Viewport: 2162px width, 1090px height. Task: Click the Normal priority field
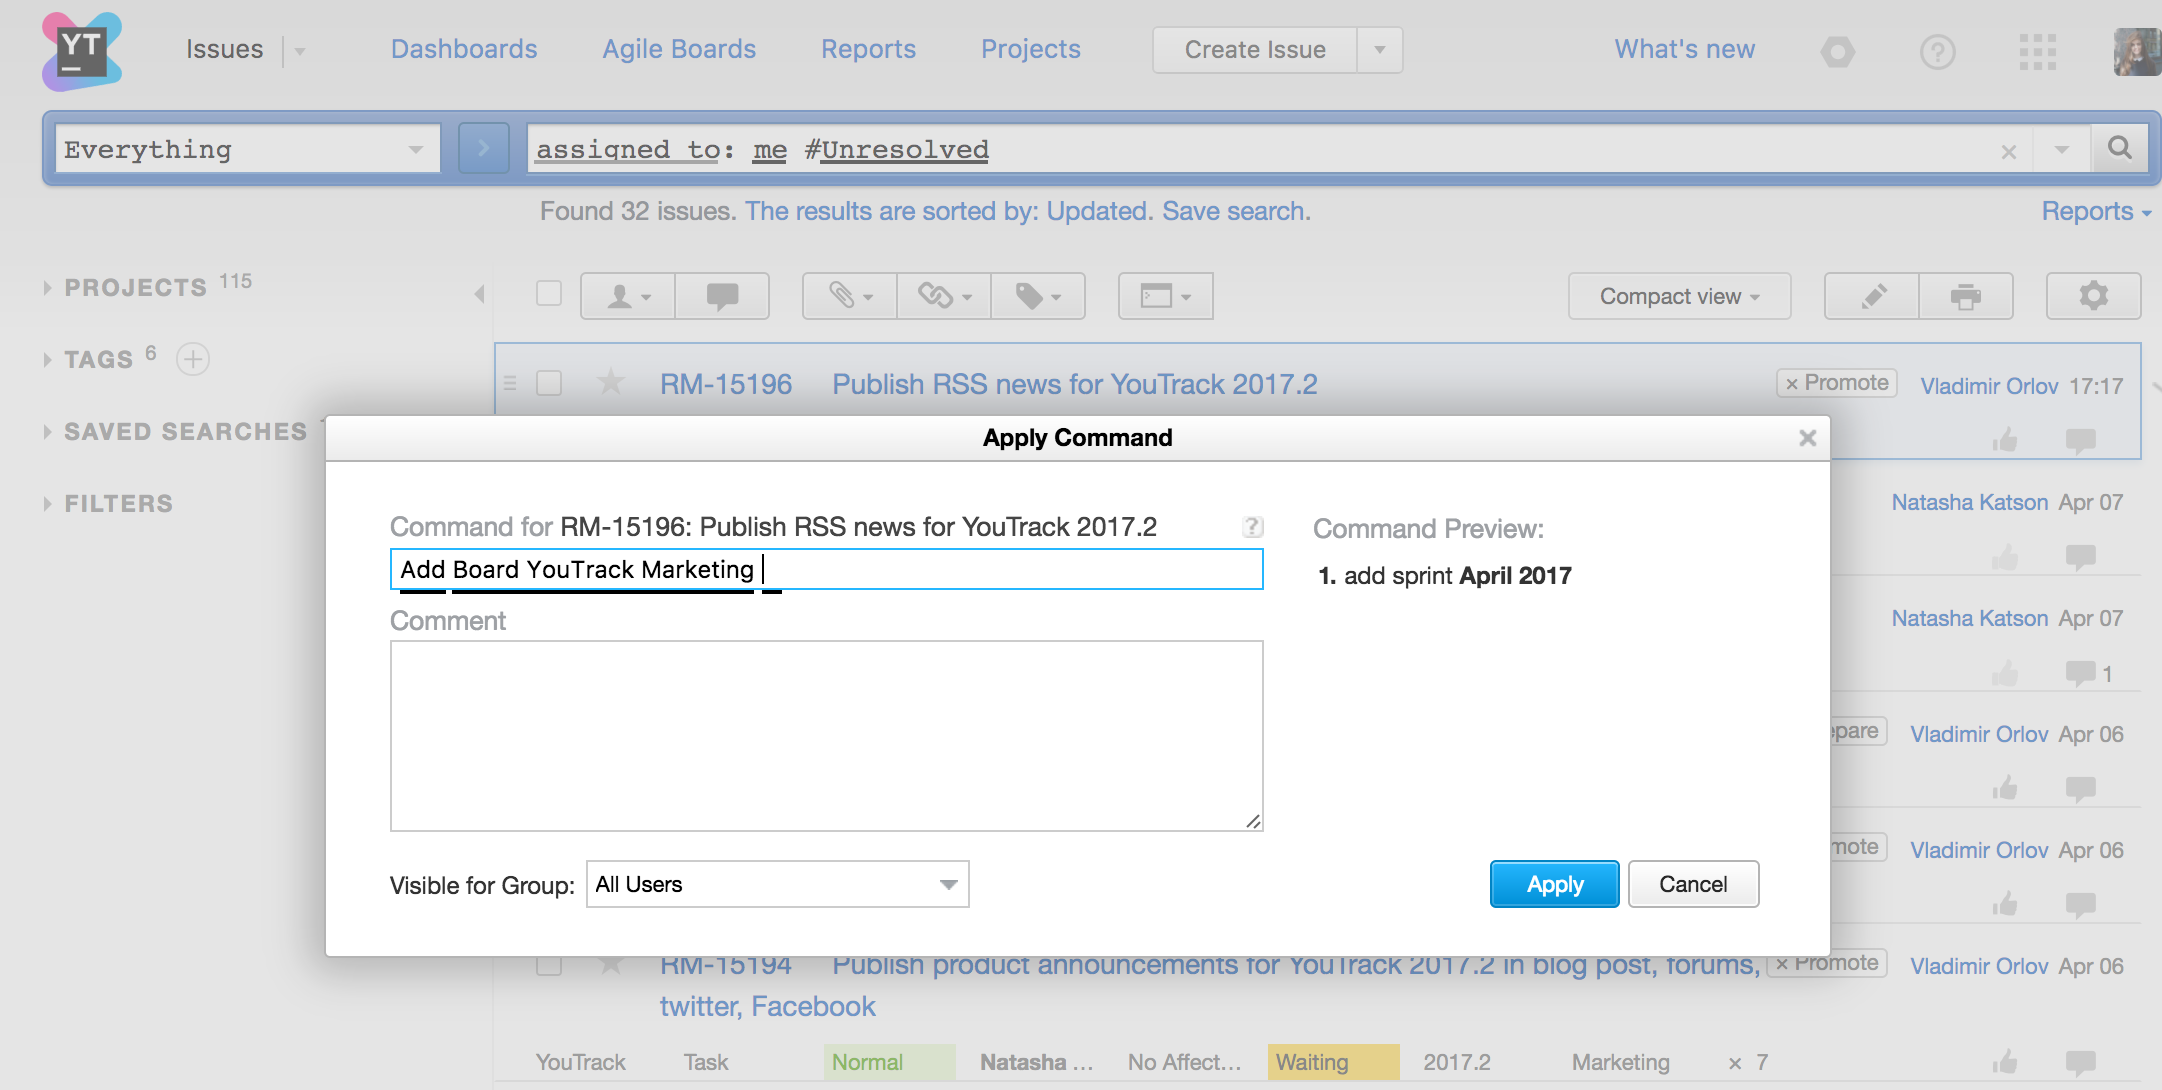coord(888,1062)
